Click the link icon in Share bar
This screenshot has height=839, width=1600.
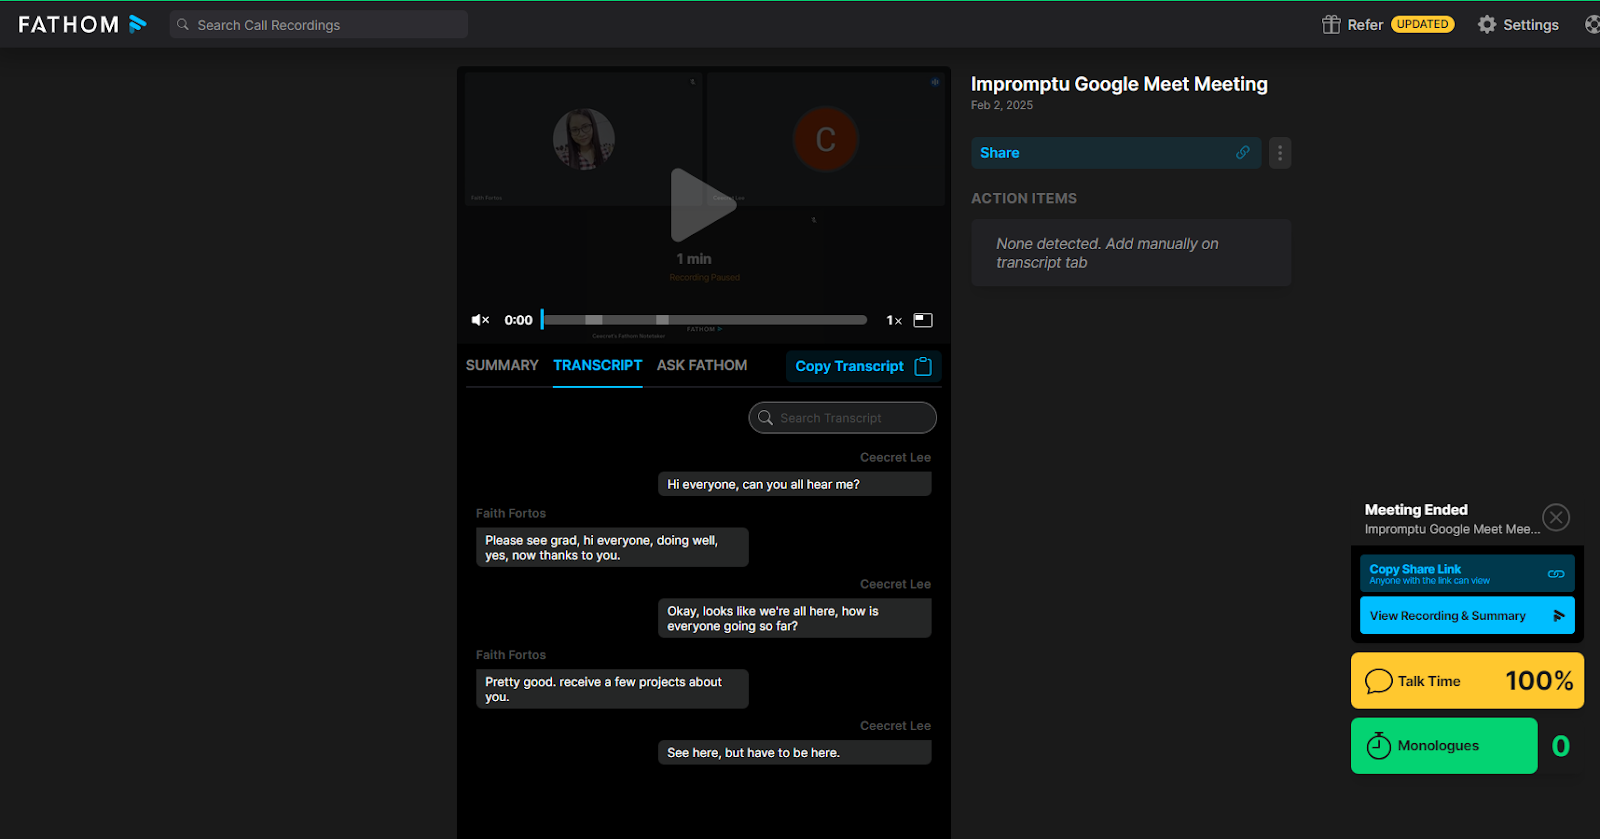(x=1243, y=153)
